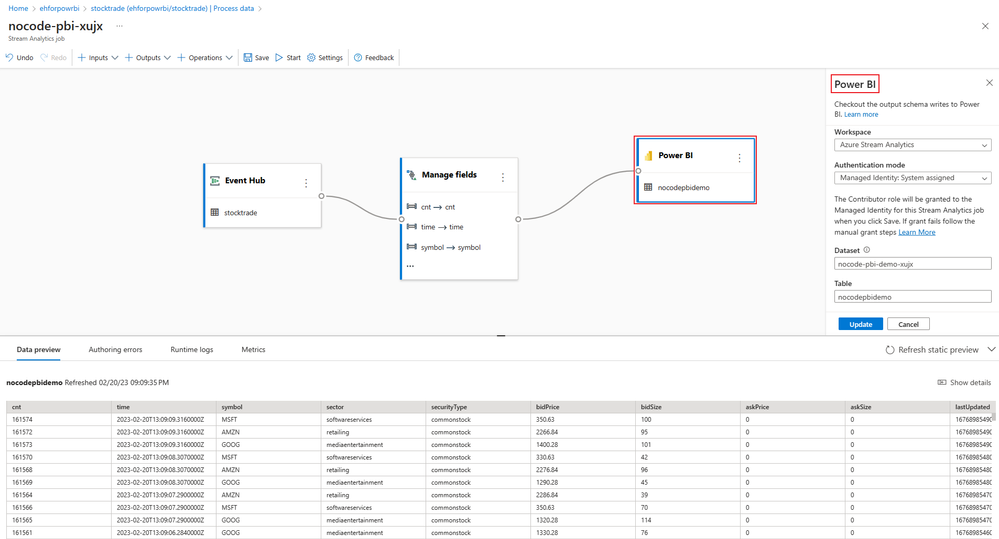The width and height of the screenshot is (999, 539).
Task: Open Learn More link for manual grant steps
Action: (x=916, y=233)
